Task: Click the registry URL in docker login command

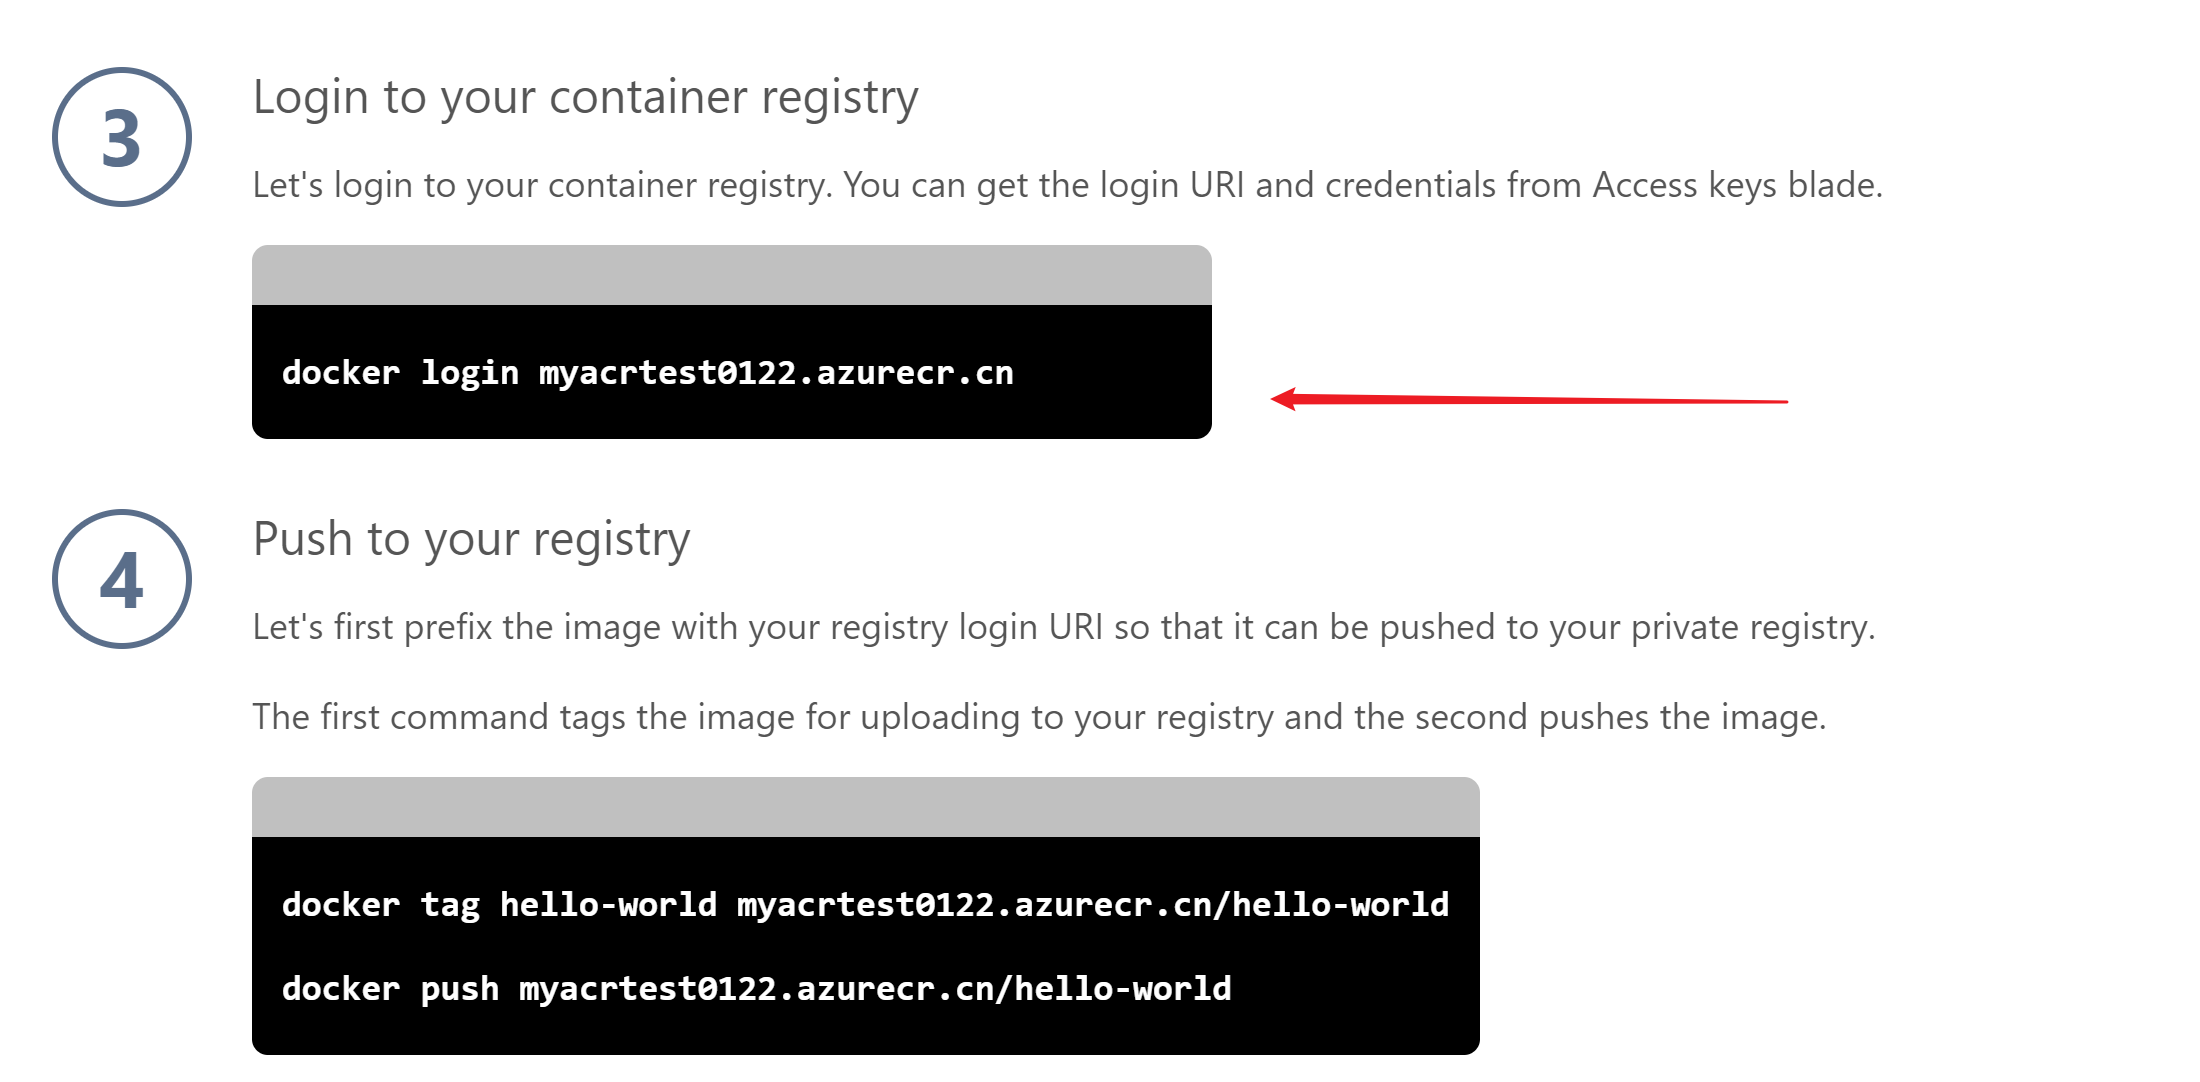Action: click(776, 373)
